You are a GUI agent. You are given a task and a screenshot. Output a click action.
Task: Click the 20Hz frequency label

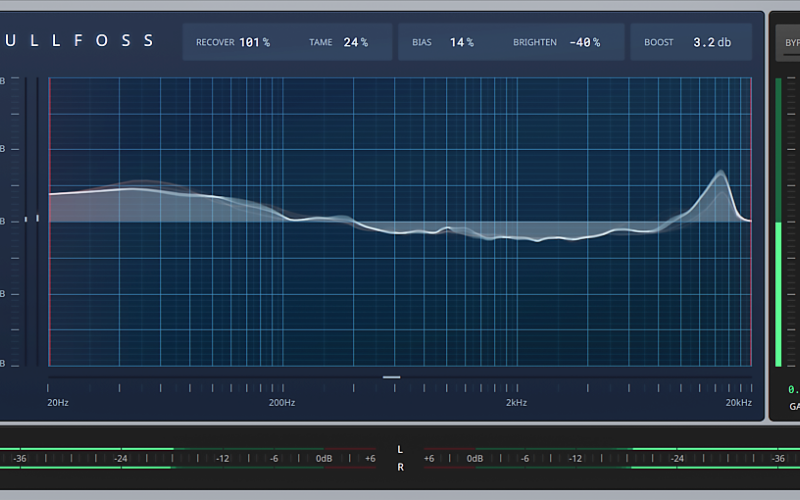point(58,403)
